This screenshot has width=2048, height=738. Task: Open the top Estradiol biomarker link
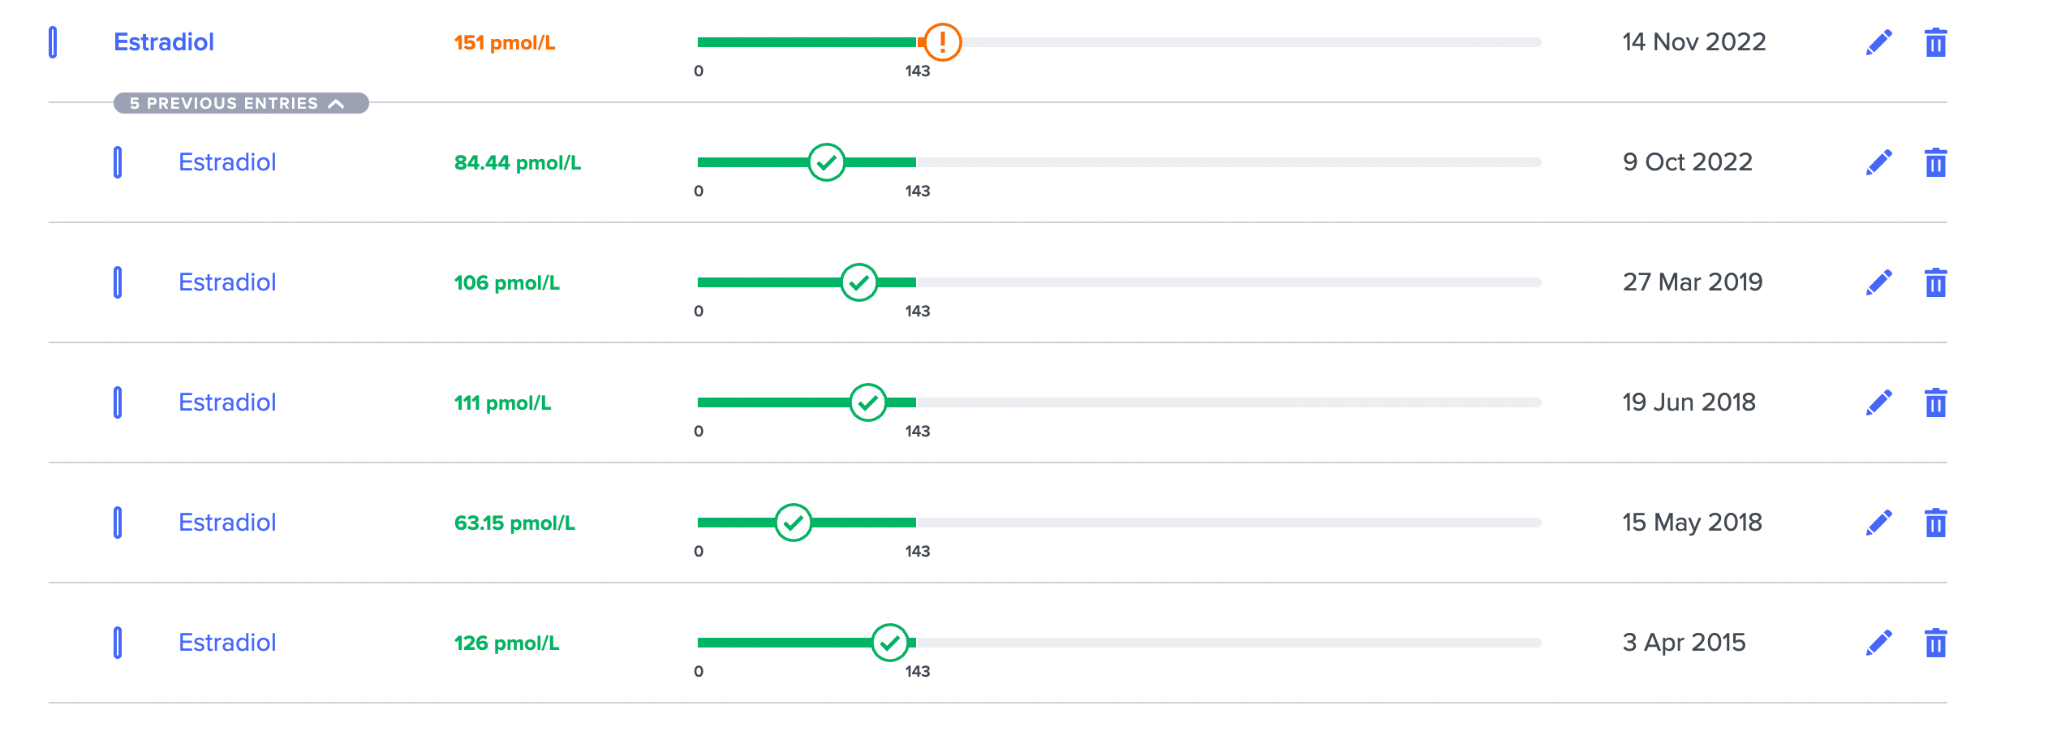click(x=164, y=42)
